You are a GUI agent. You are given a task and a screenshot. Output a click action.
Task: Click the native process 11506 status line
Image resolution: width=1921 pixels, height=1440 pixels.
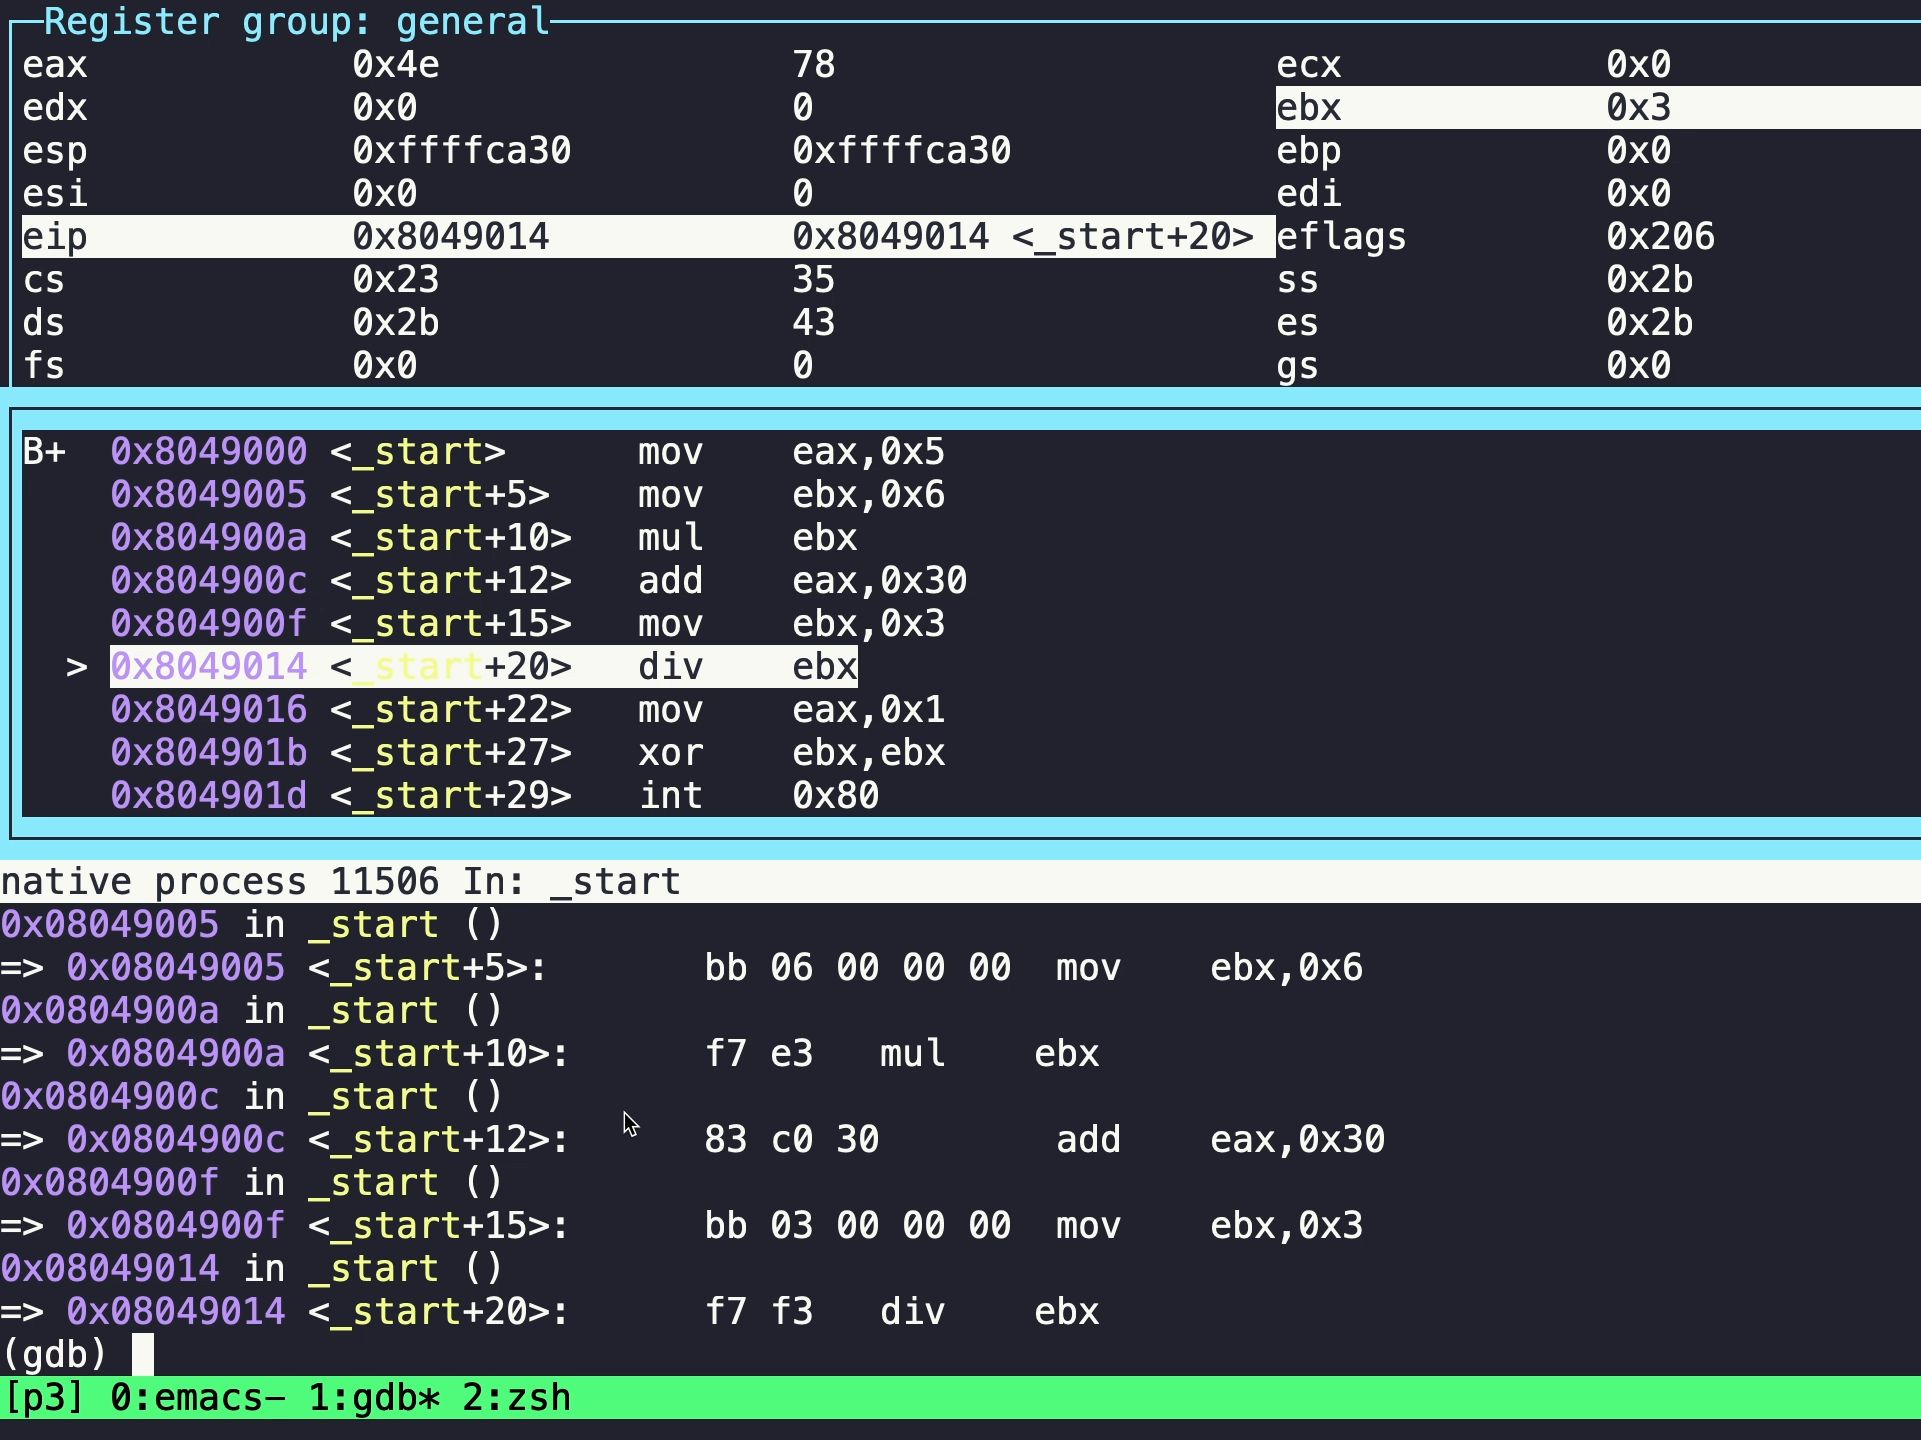click(340, 882)
